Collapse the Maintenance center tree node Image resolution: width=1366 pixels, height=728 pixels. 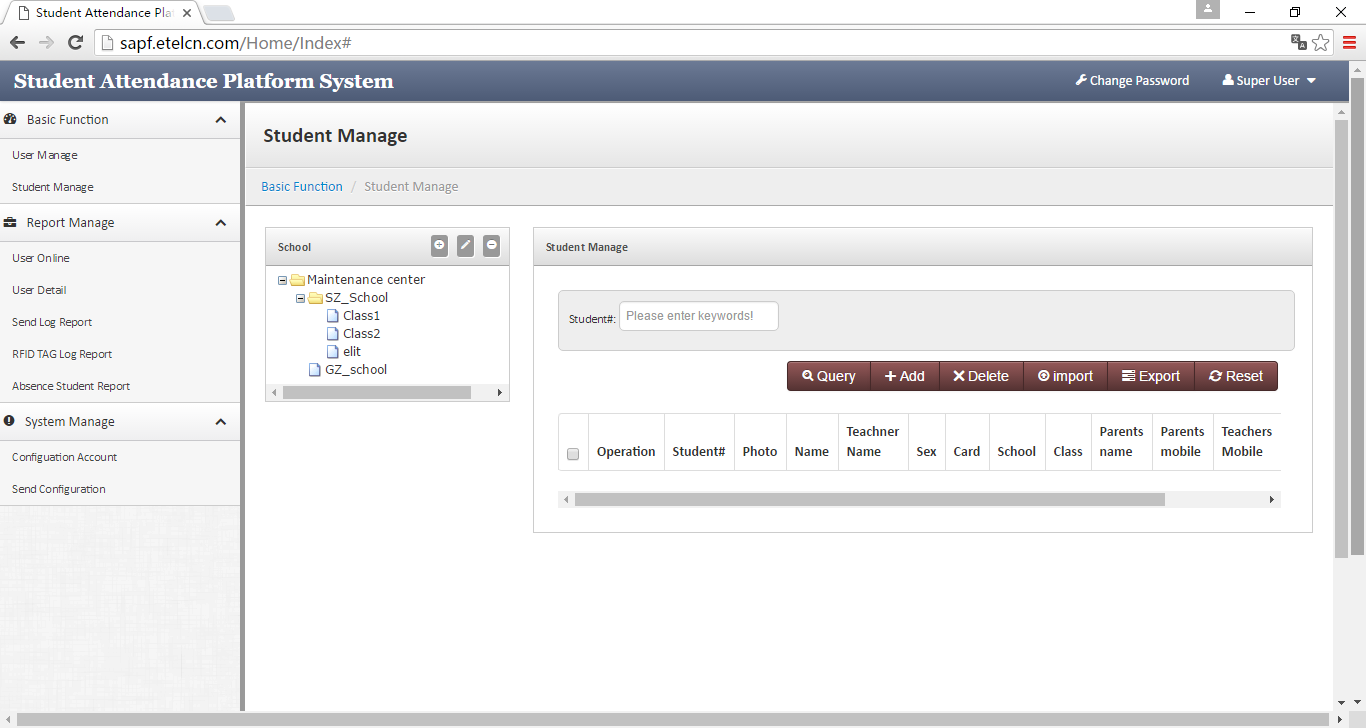pos(283,280)
